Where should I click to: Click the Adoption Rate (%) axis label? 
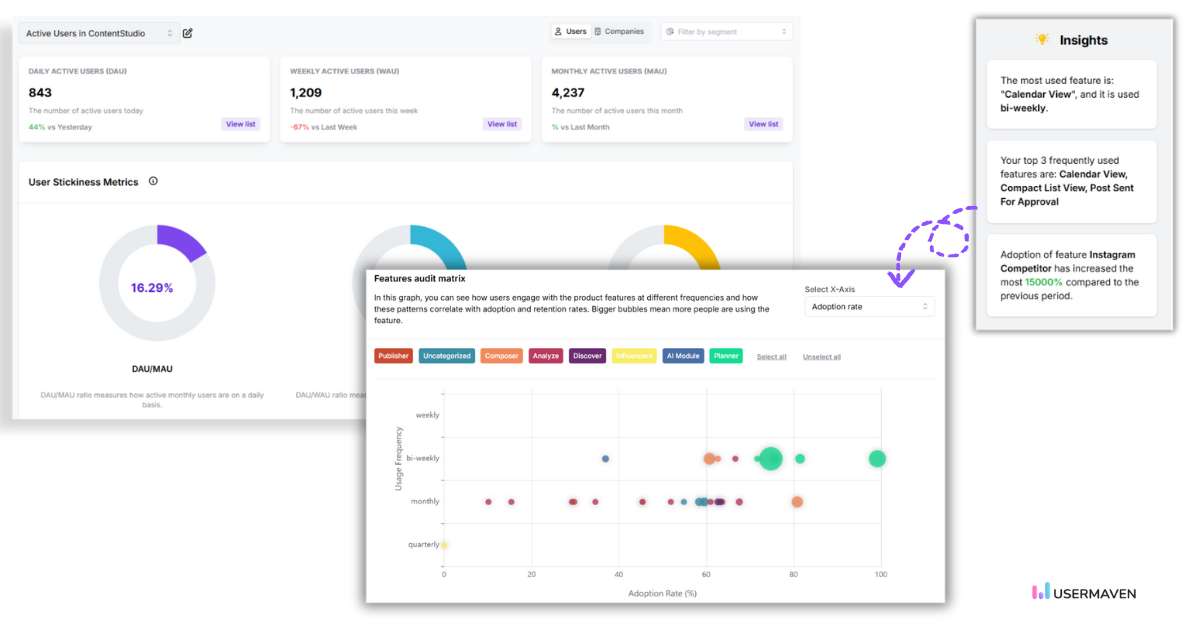pyautogui.click(x=662, y=593)
